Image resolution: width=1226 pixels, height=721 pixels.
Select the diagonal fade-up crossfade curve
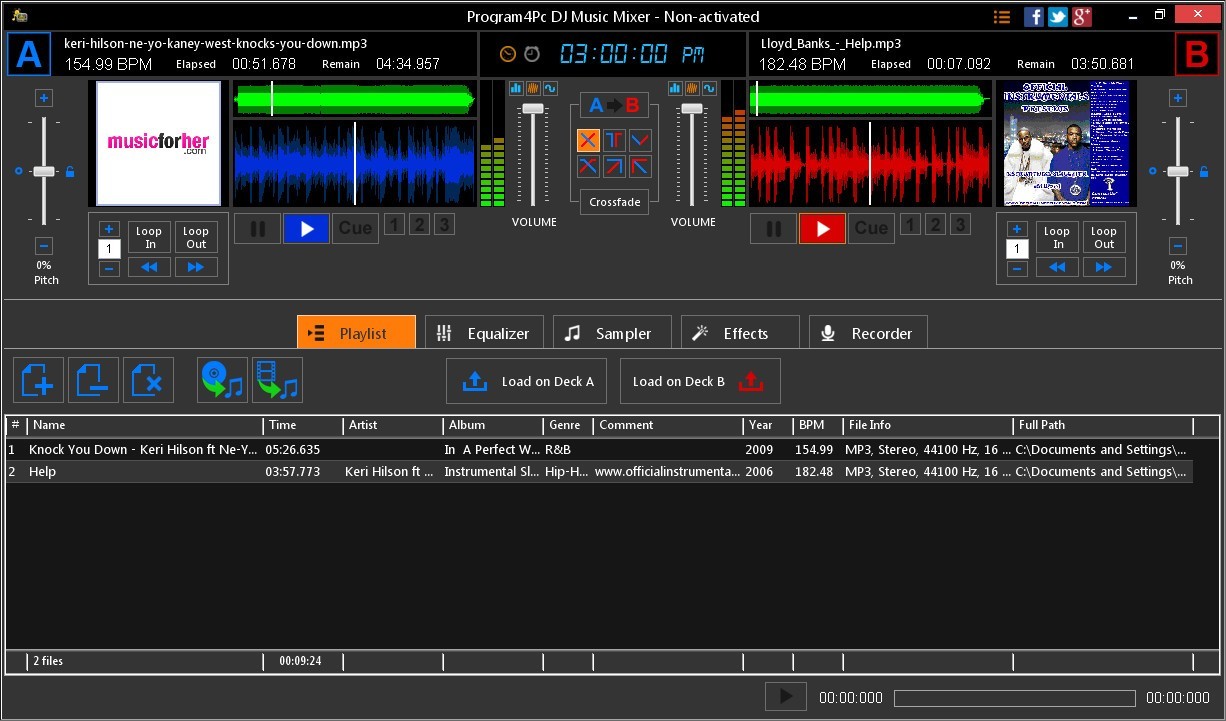(614, 166)
